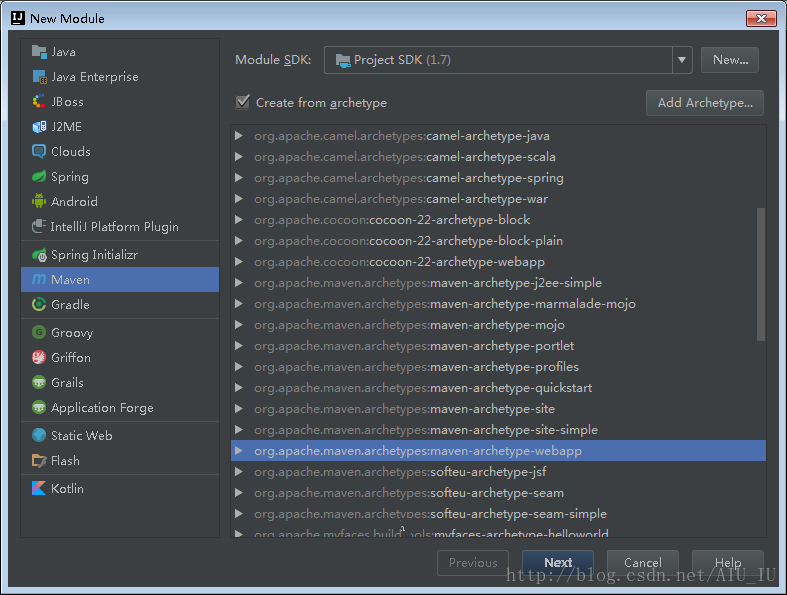Click the Spring leaf icon
787x595 pixels.
point(39,176)
